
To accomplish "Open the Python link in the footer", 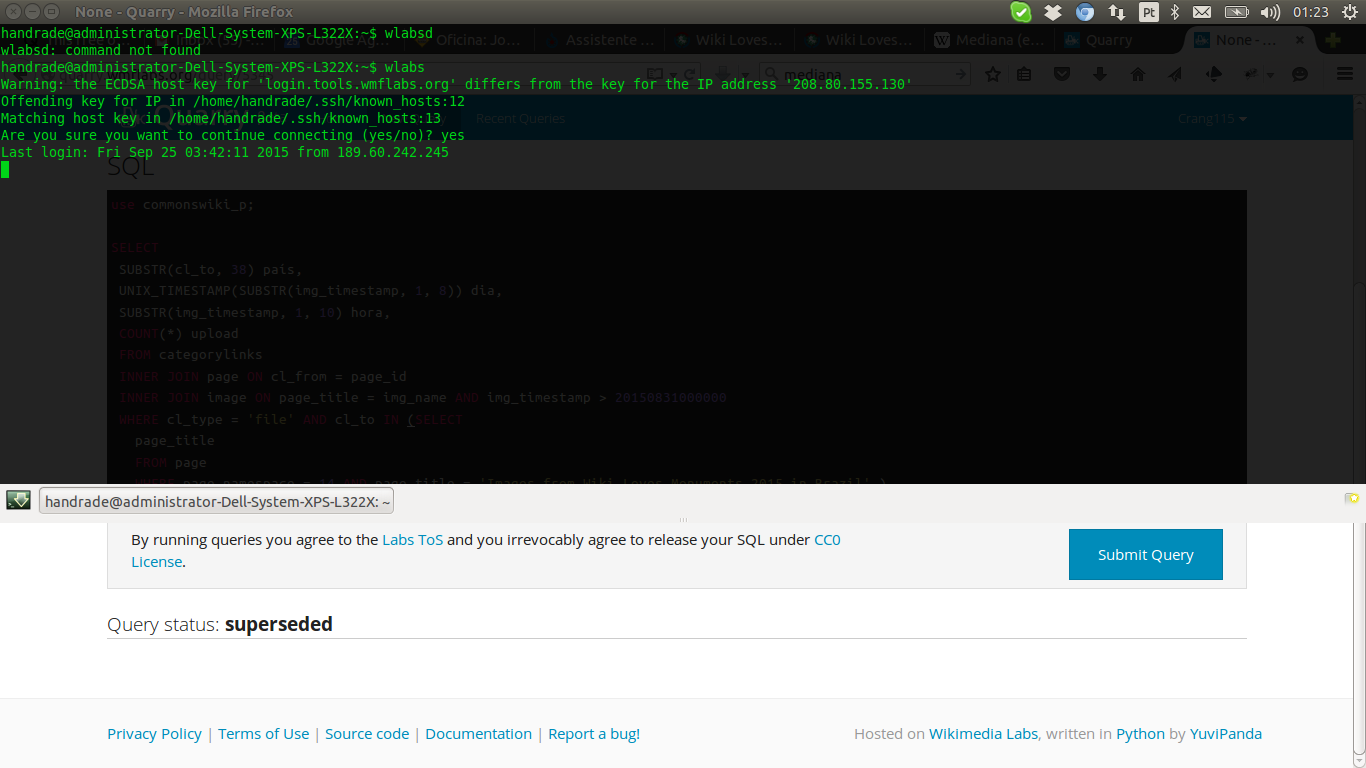I will pos(1141,734).
